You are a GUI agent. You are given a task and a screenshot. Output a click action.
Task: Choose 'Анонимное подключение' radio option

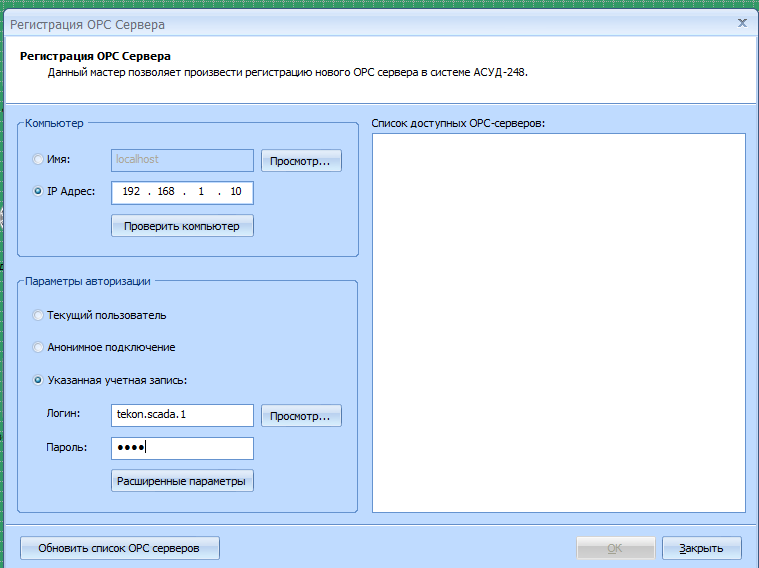(39, 347)
